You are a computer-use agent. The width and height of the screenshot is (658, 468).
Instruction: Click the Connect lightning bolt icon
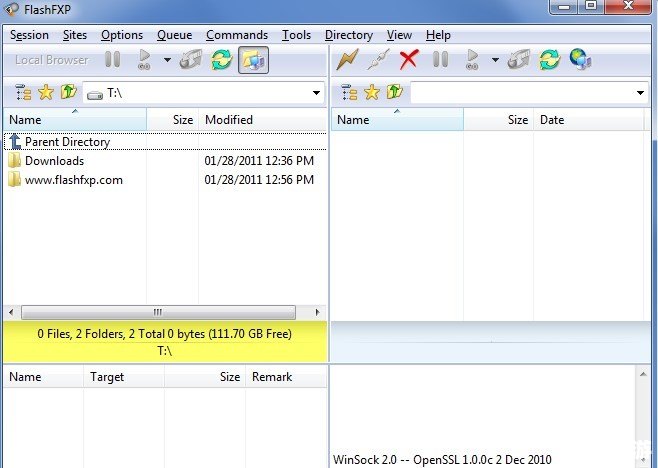click(x=347, y=60)
